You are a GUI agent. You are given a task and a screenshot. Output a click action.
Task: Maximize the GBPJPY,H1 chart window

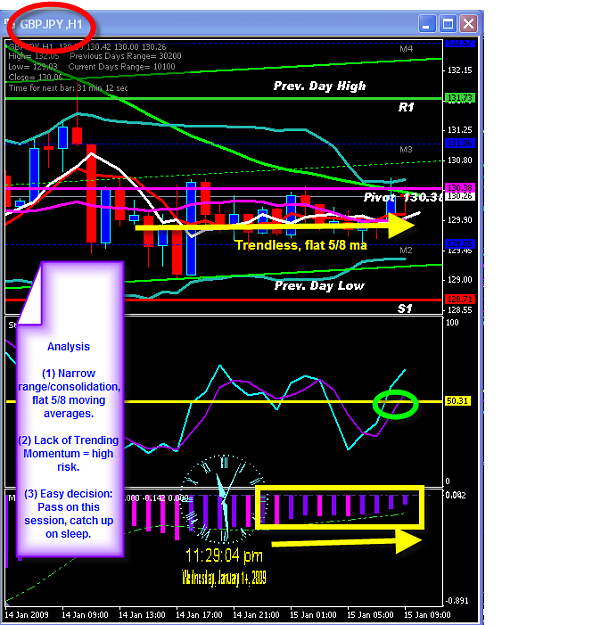(x=448, y=24)
